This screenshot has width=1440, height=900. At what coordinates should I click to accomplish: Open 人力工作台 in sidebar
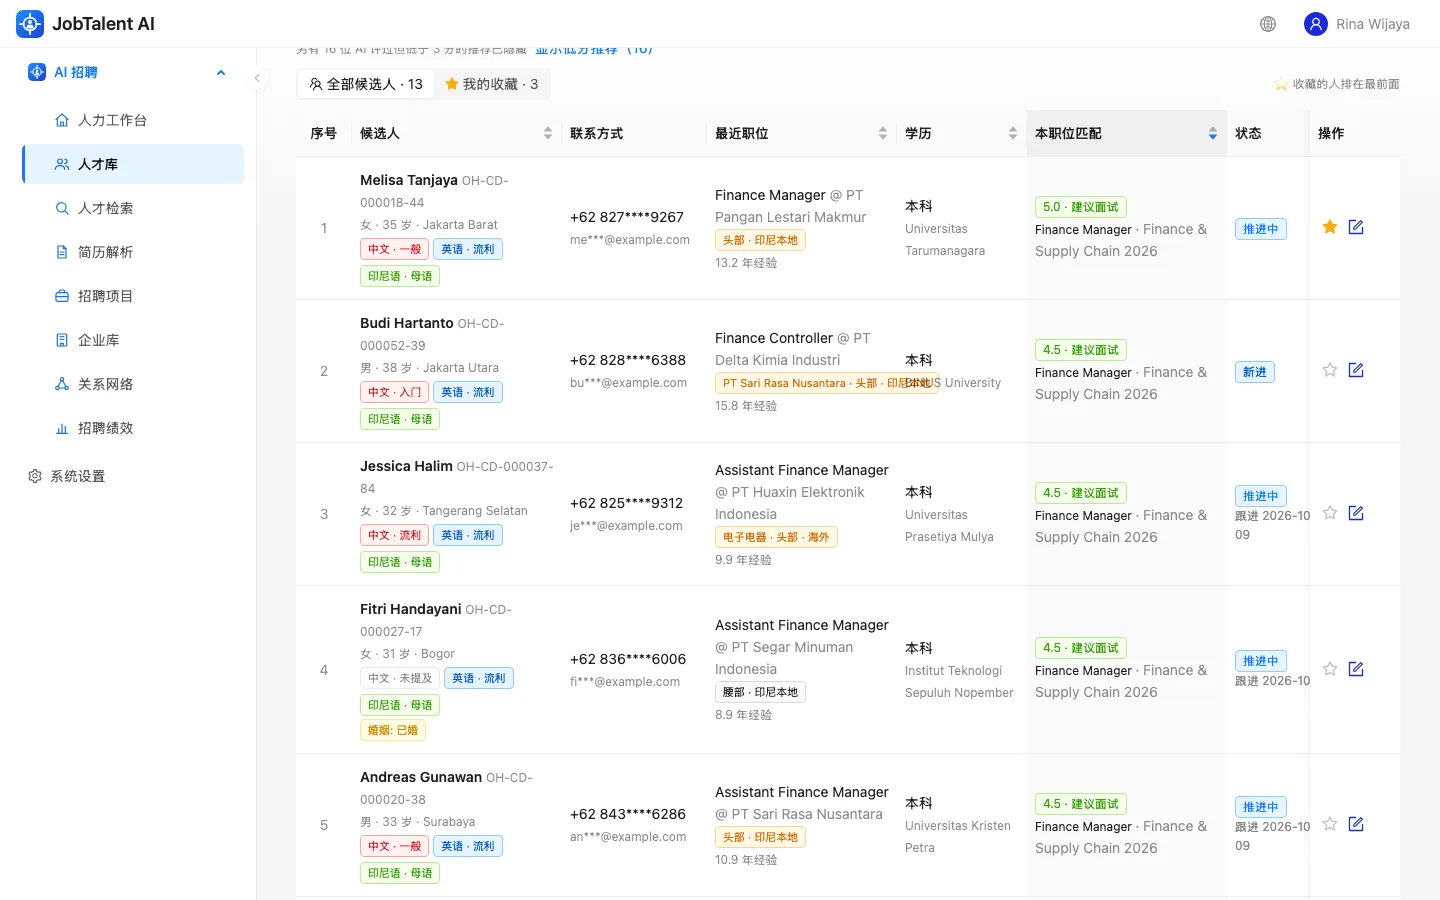pyautogui.click(x=133, y=120)
